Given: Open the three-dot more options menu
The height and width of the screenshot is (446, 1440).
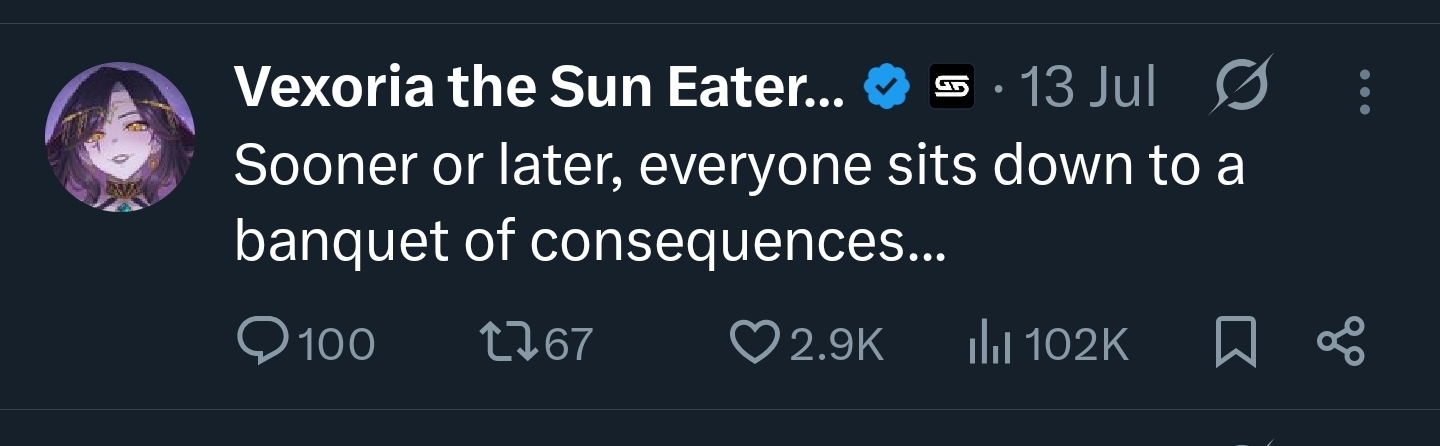Looking at the screenshot, I should click(1364, 88).
